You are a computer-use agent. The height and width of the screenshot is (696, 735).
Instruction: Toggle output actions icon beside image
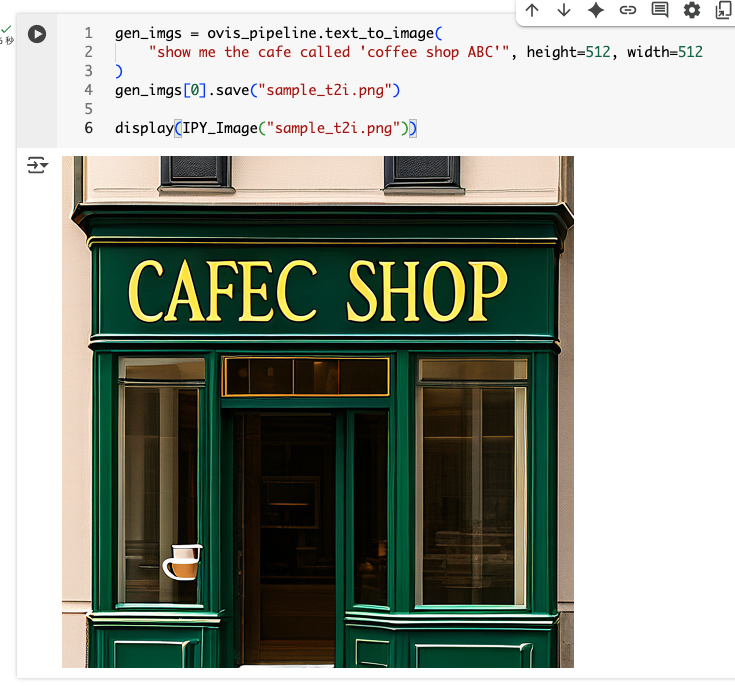(38, 165)
